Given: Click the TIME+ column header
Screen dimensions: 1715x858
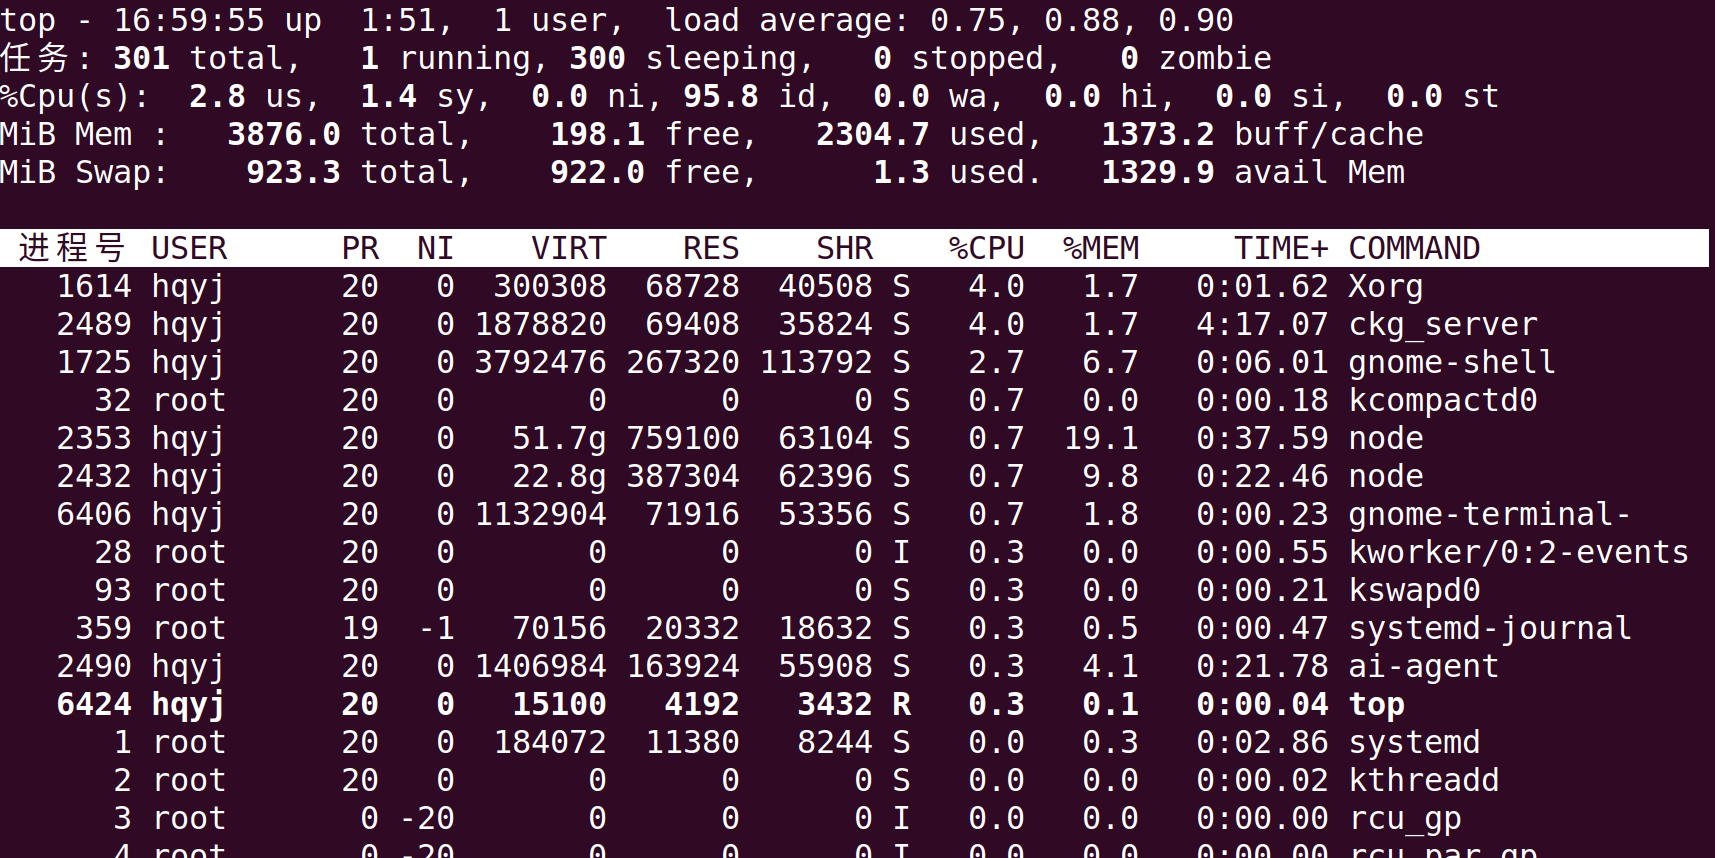Looking at the screenshot, I should click(1281, 248).
